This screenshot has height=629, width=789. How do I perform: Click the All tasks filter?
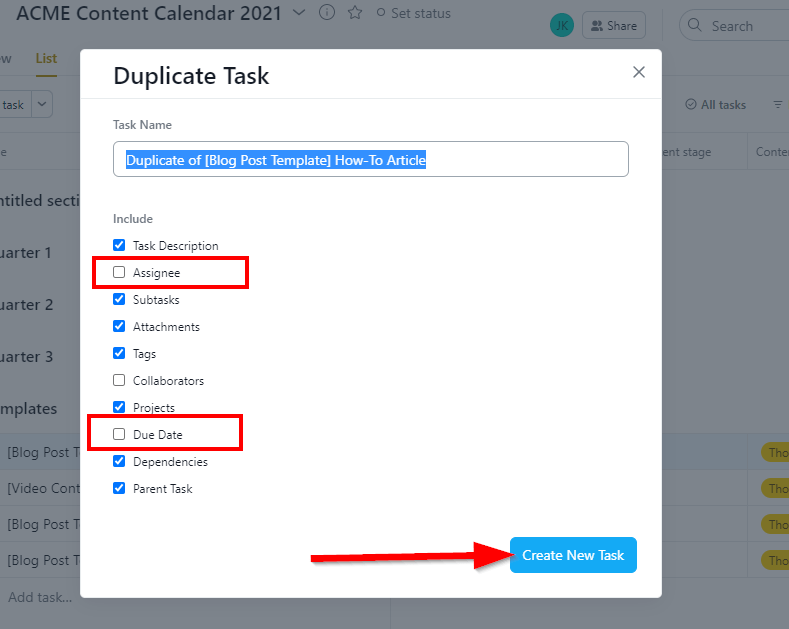[716, 105]
